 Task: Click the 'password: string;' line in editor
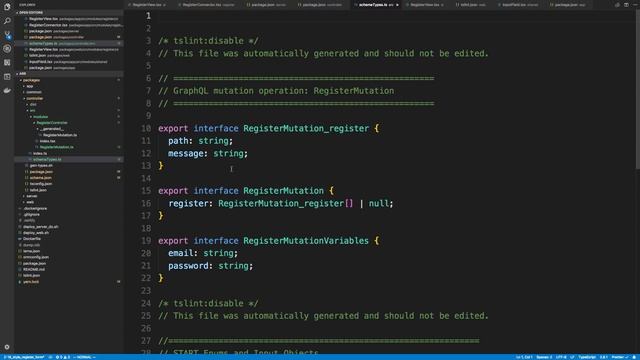tap(210, 266)
